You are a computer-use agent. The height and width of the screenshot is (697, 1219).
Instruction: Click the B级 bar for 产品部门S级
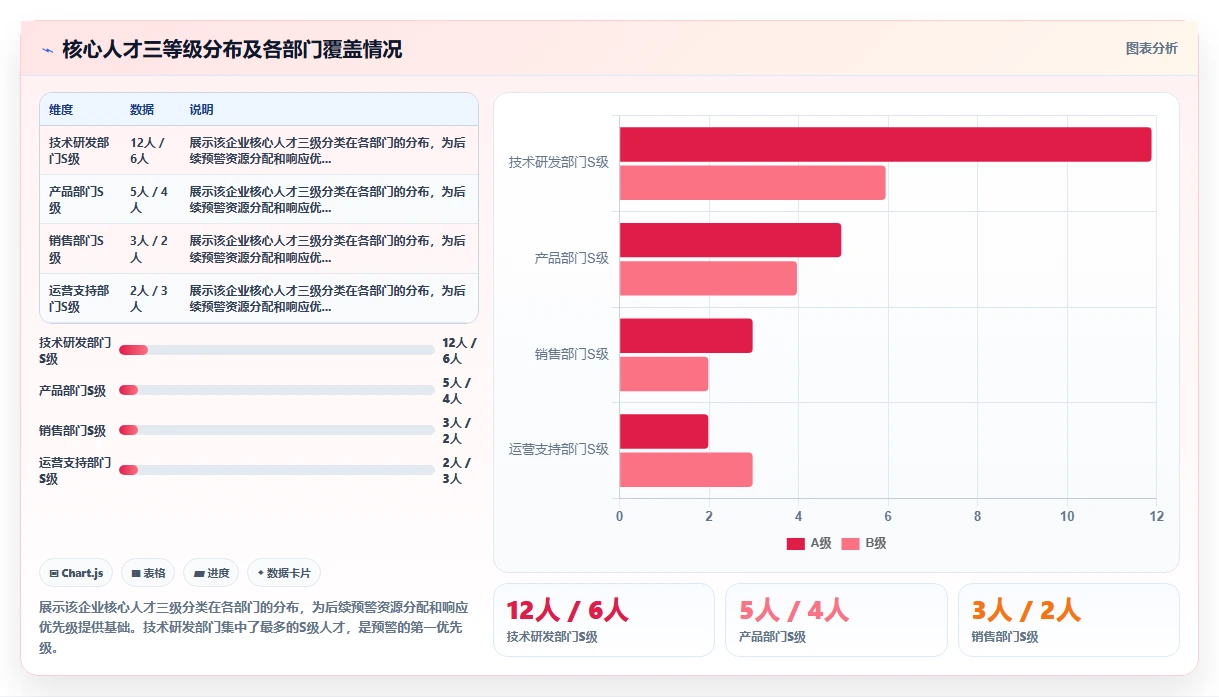tap(708, 278)
